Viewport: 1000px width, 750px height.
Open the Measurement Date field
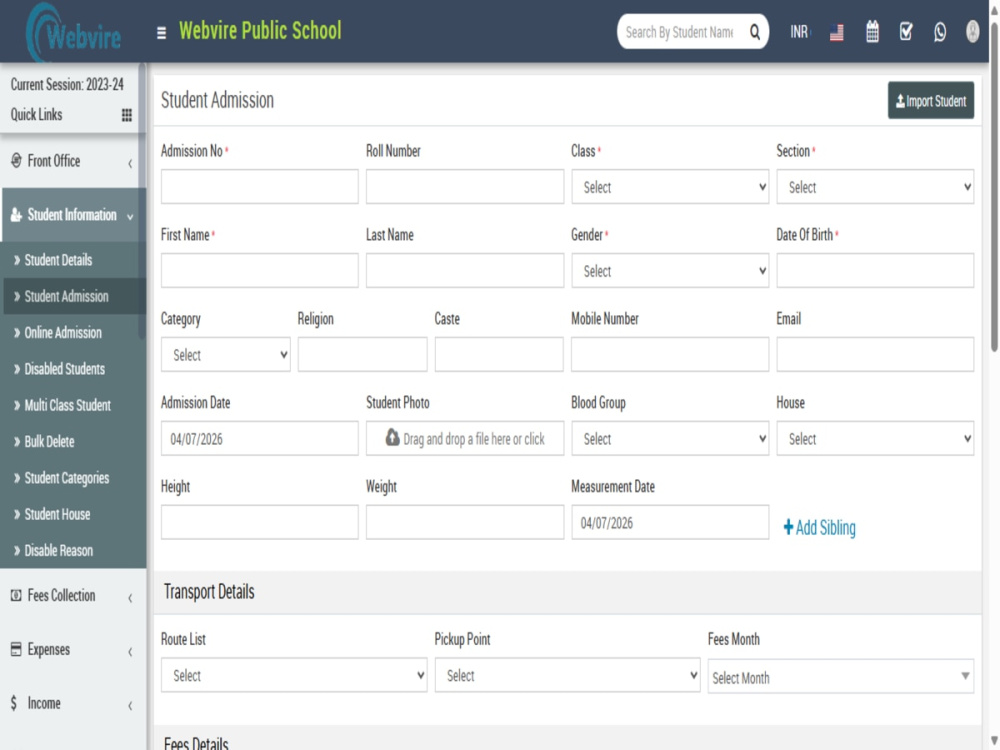pos(670,522)
